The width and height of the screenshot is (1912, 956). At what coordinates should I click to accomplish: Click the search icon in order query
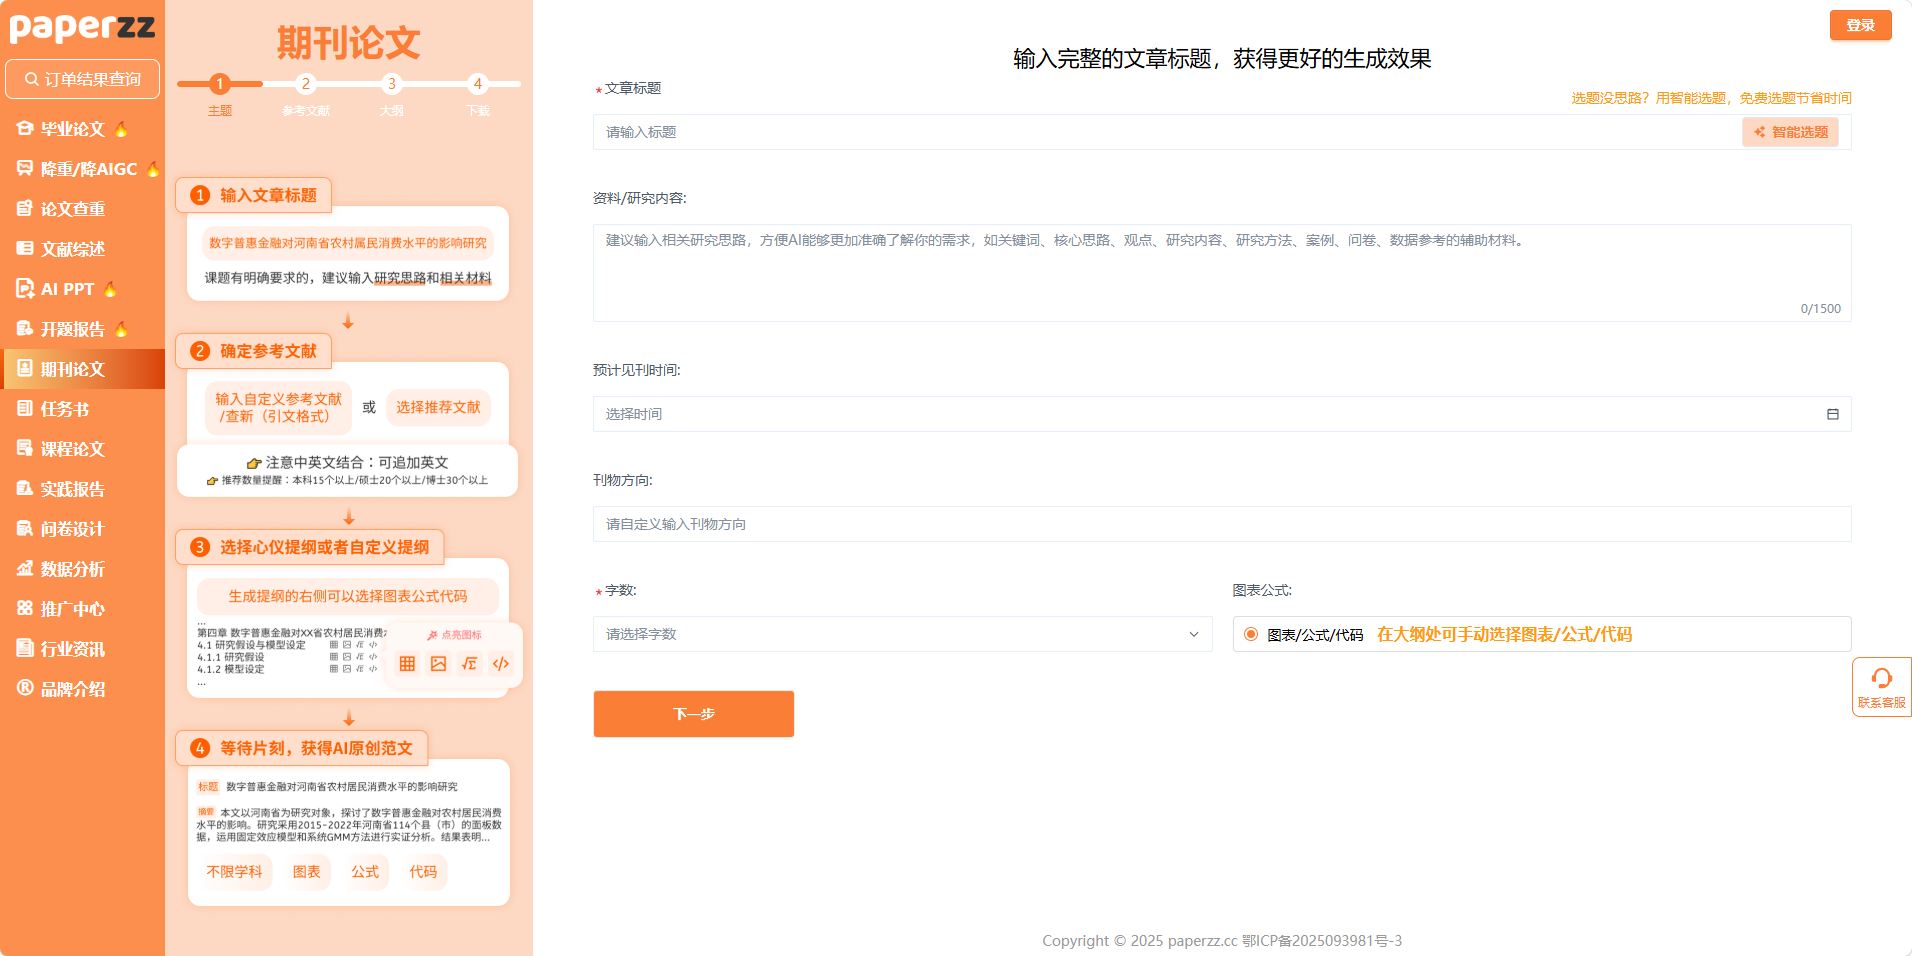pos(32,79)
